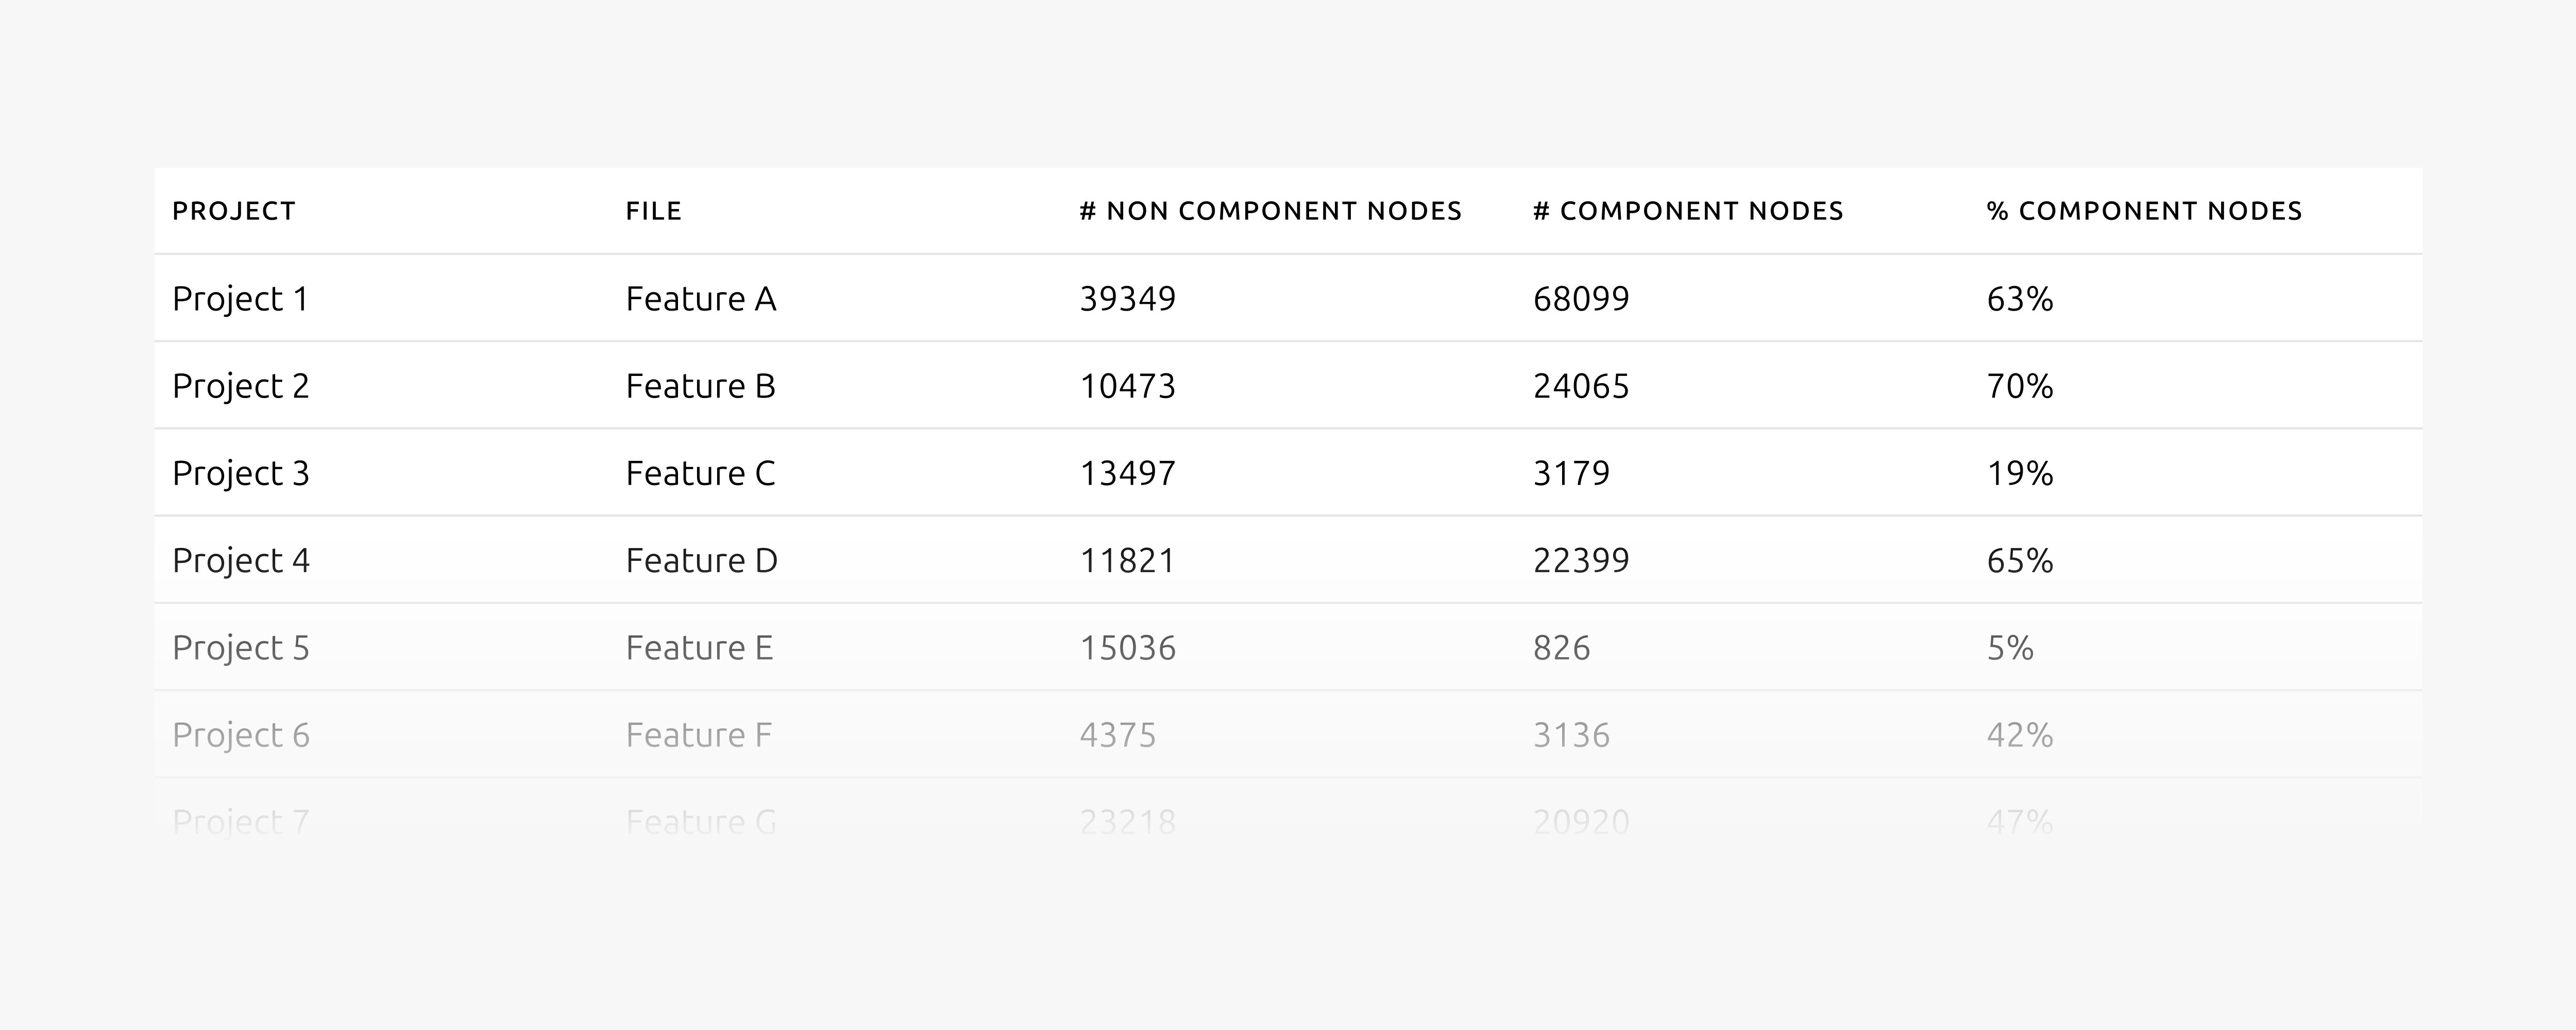This screenshot has width=2576, height=1030.
Task: Select the faded Project 7 cell
Action: coord(241,822)
